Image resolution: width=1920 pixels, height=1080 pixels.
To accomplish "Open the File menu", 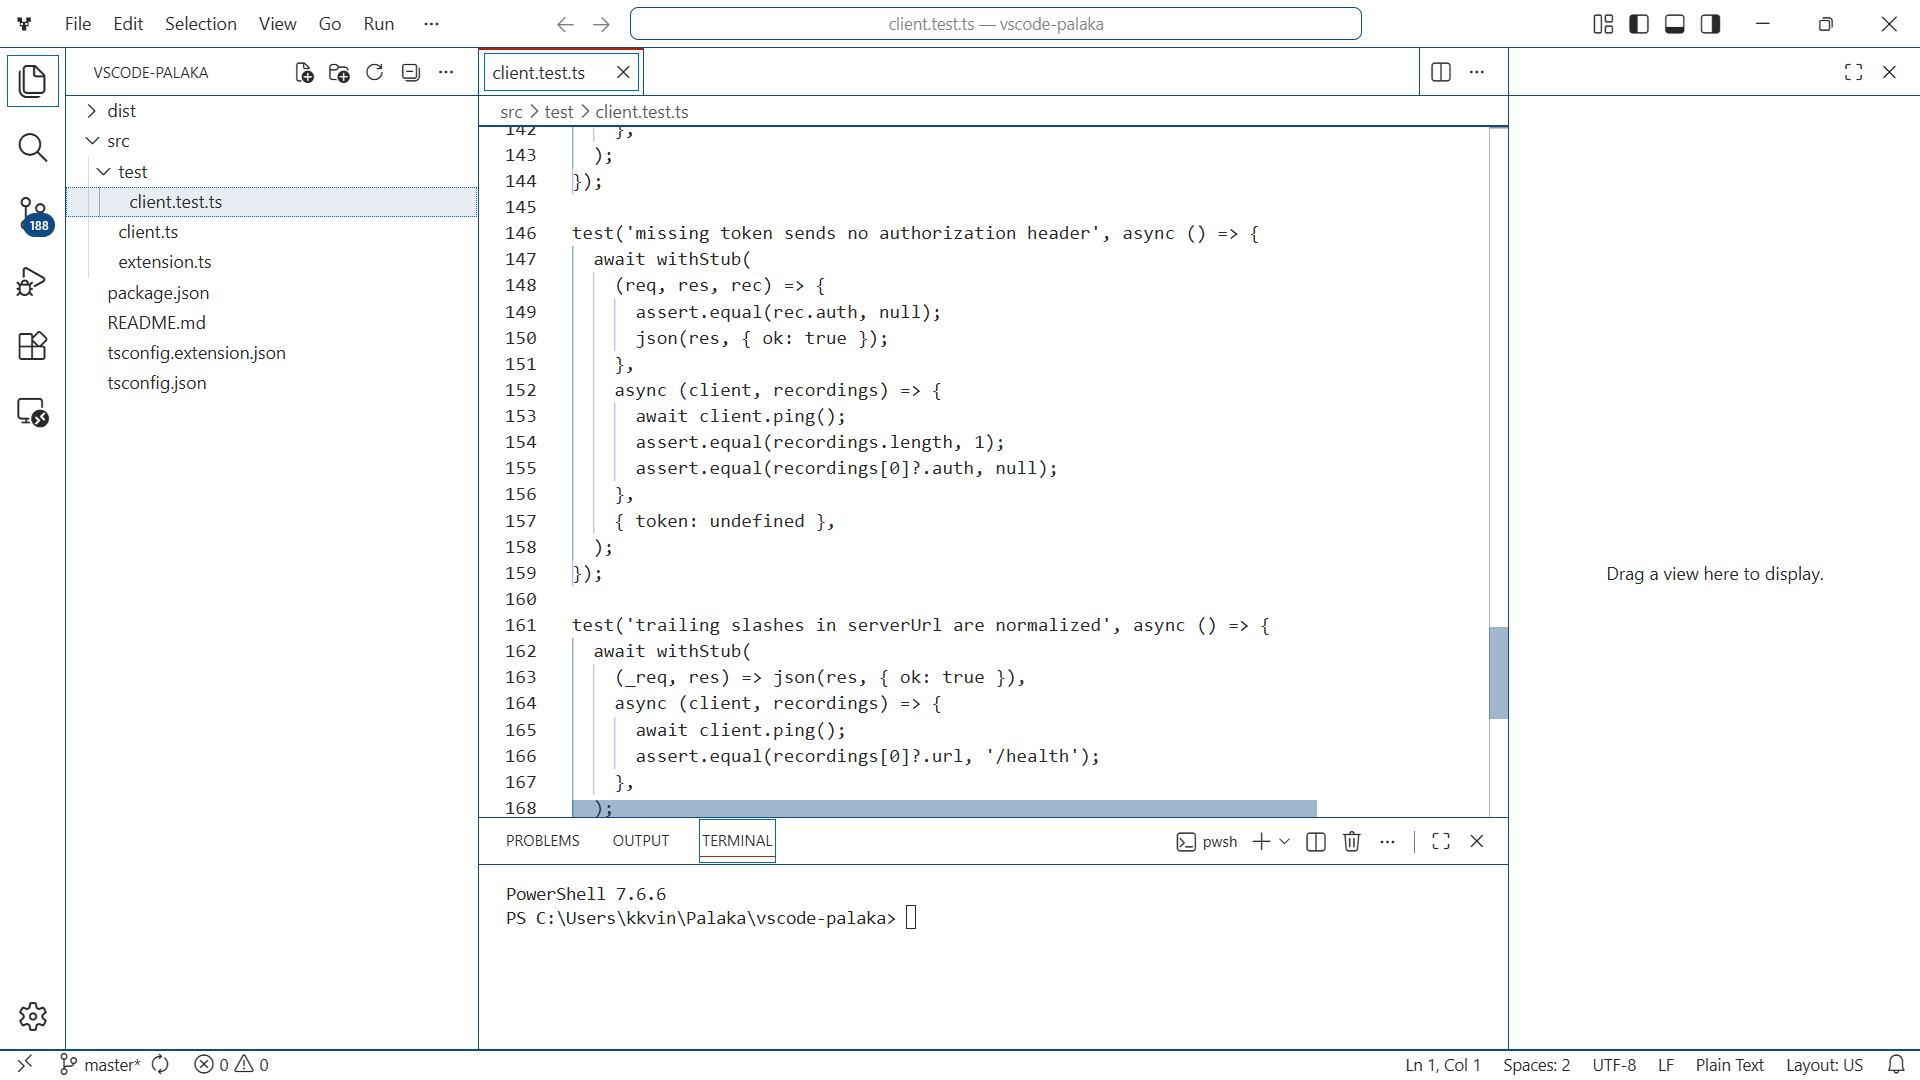I will (78, 24).
